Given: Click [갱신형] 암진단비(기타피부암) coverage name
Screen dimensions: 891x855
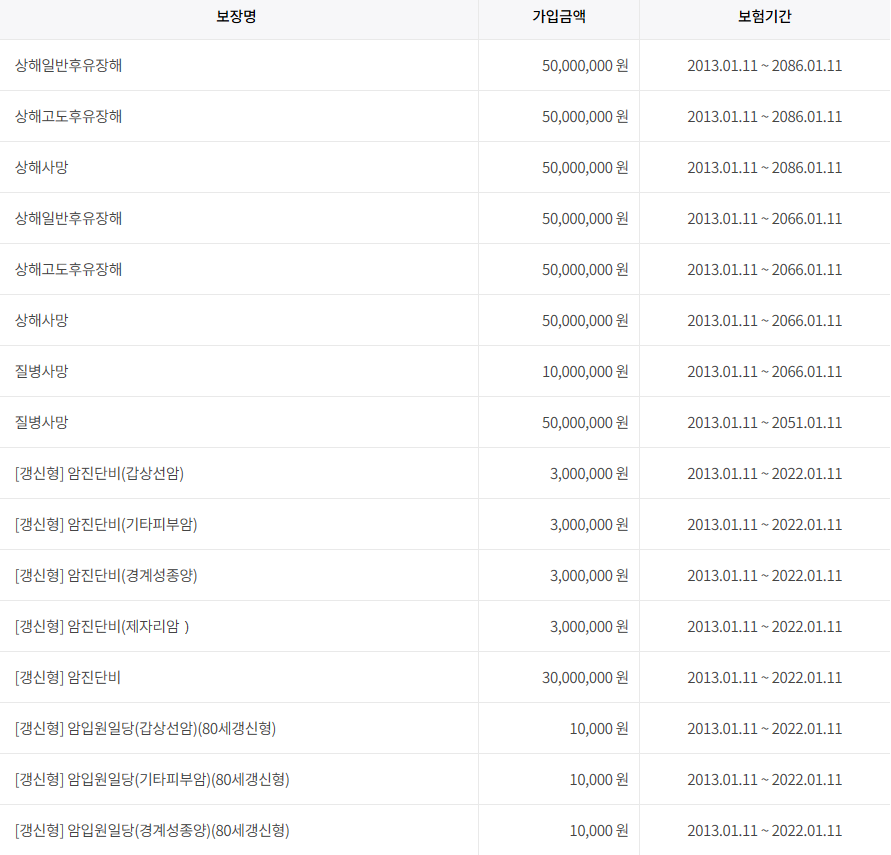Looking at the screenshot, I should coord(106,524).
